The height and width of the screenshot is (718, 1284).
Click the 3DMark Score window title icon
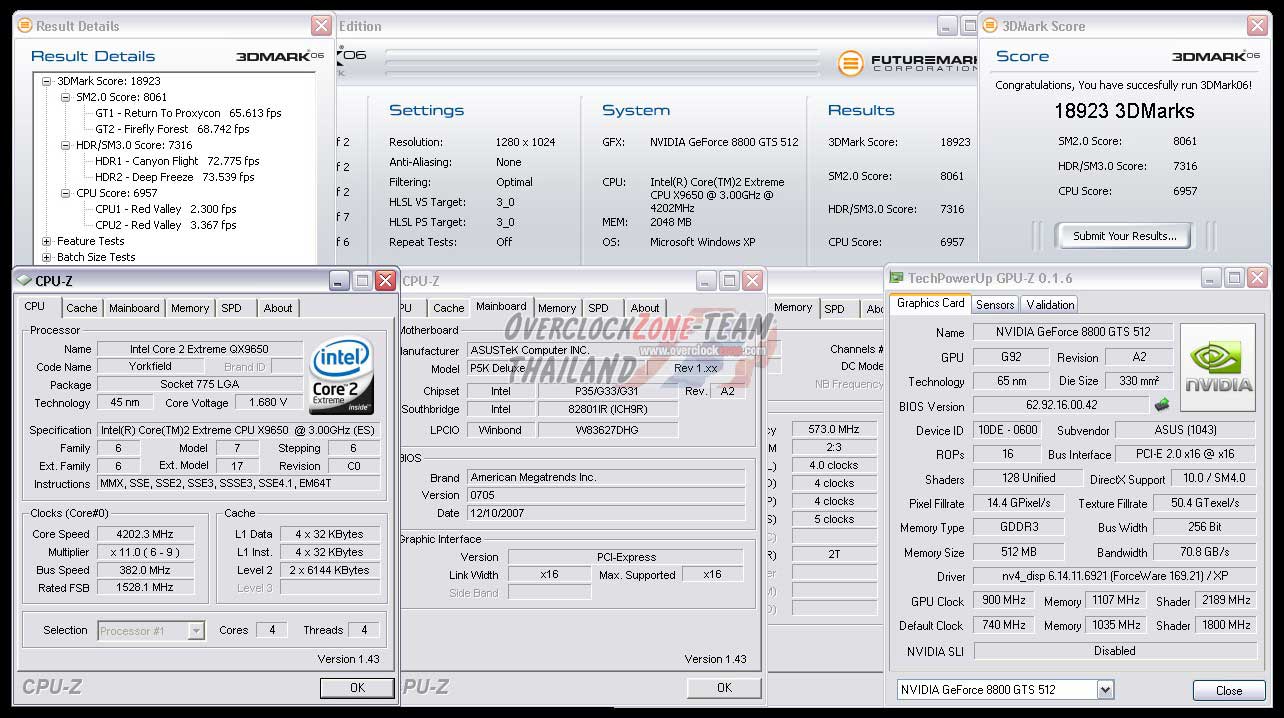click(990, 26)
